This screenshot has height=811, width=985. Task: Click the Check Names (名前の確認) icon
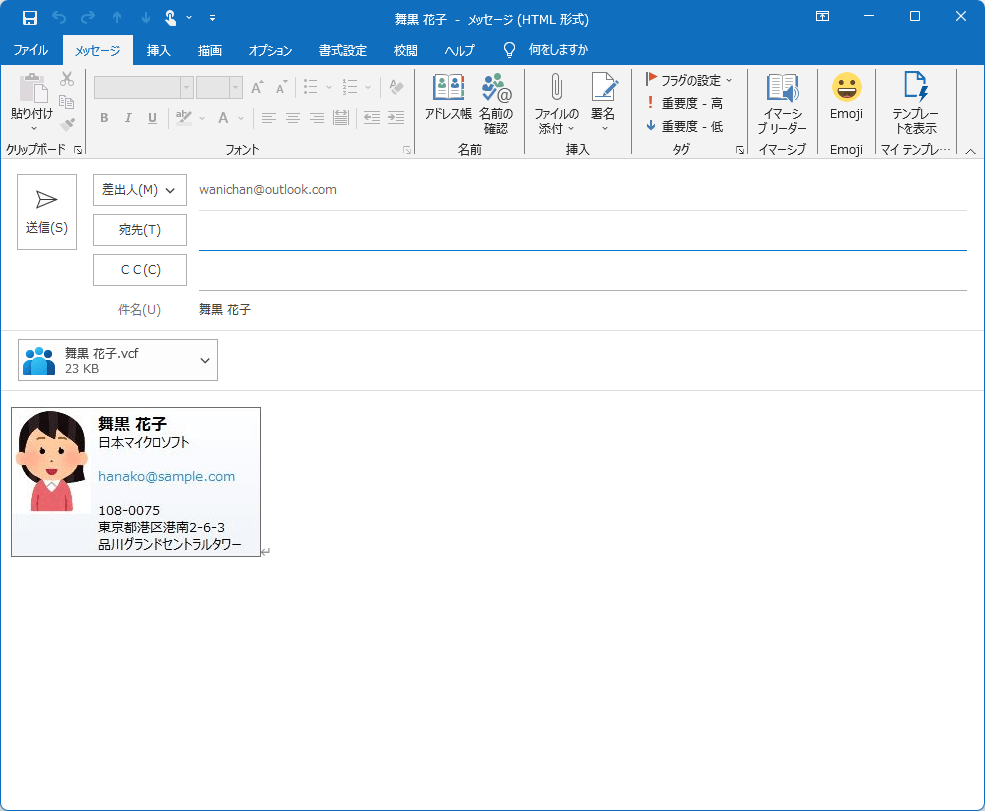[496, 99]
